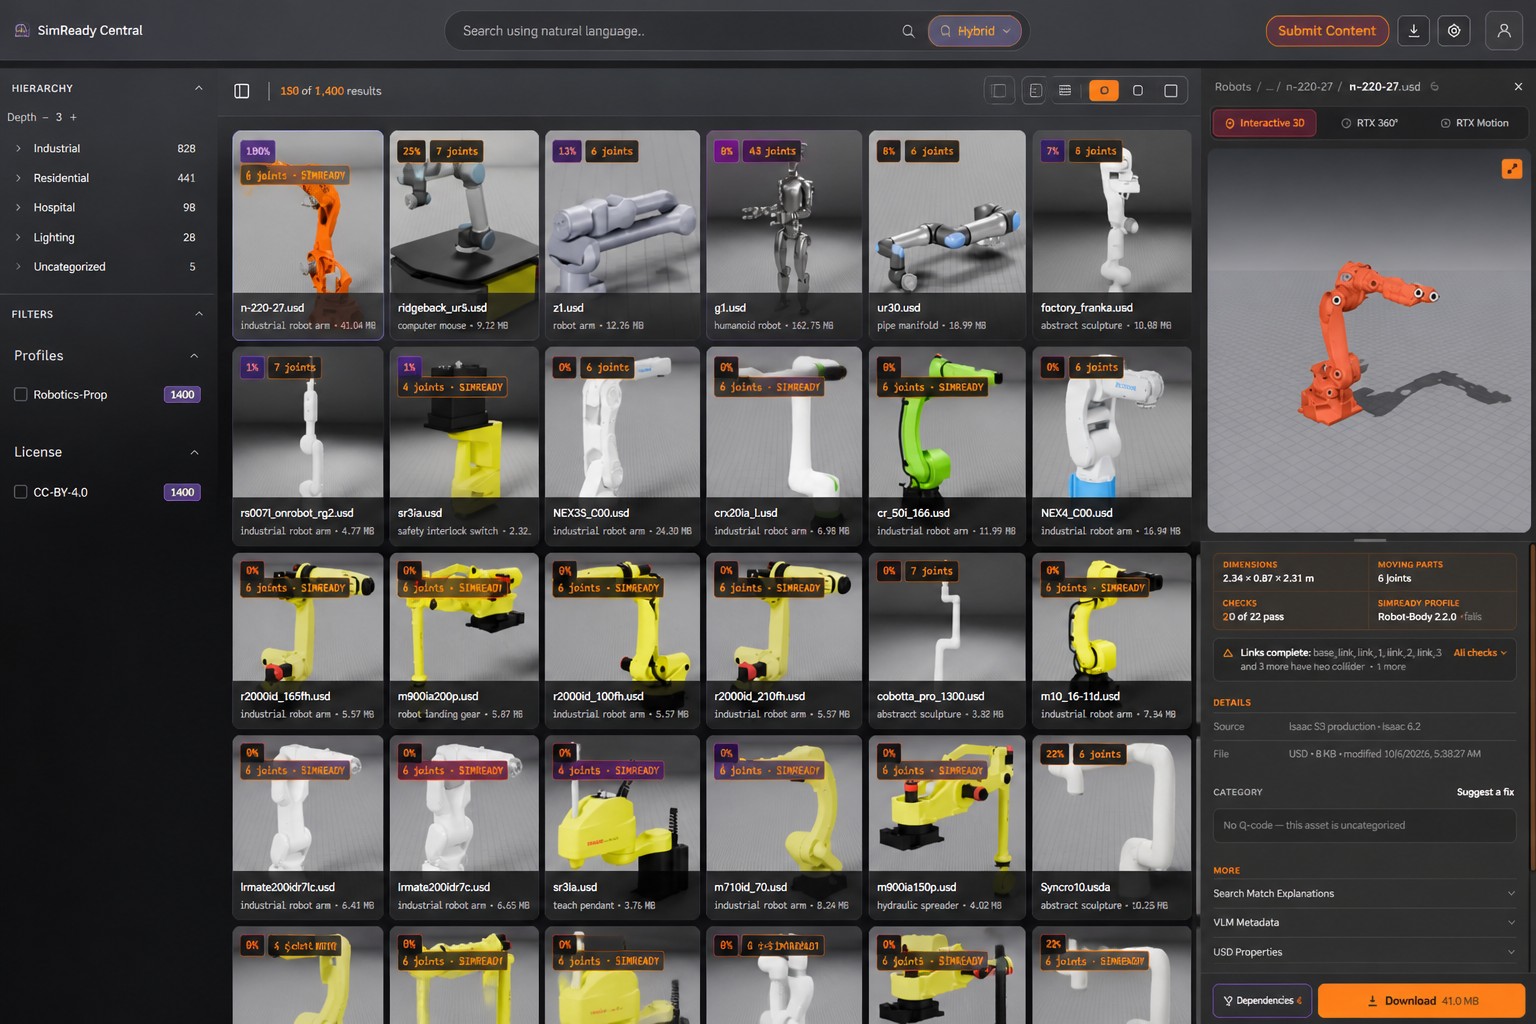The width and height of the screenshot is (1536, 1024).
Task: Decrease hierarchy depth with minus
Action: [45, 117]
